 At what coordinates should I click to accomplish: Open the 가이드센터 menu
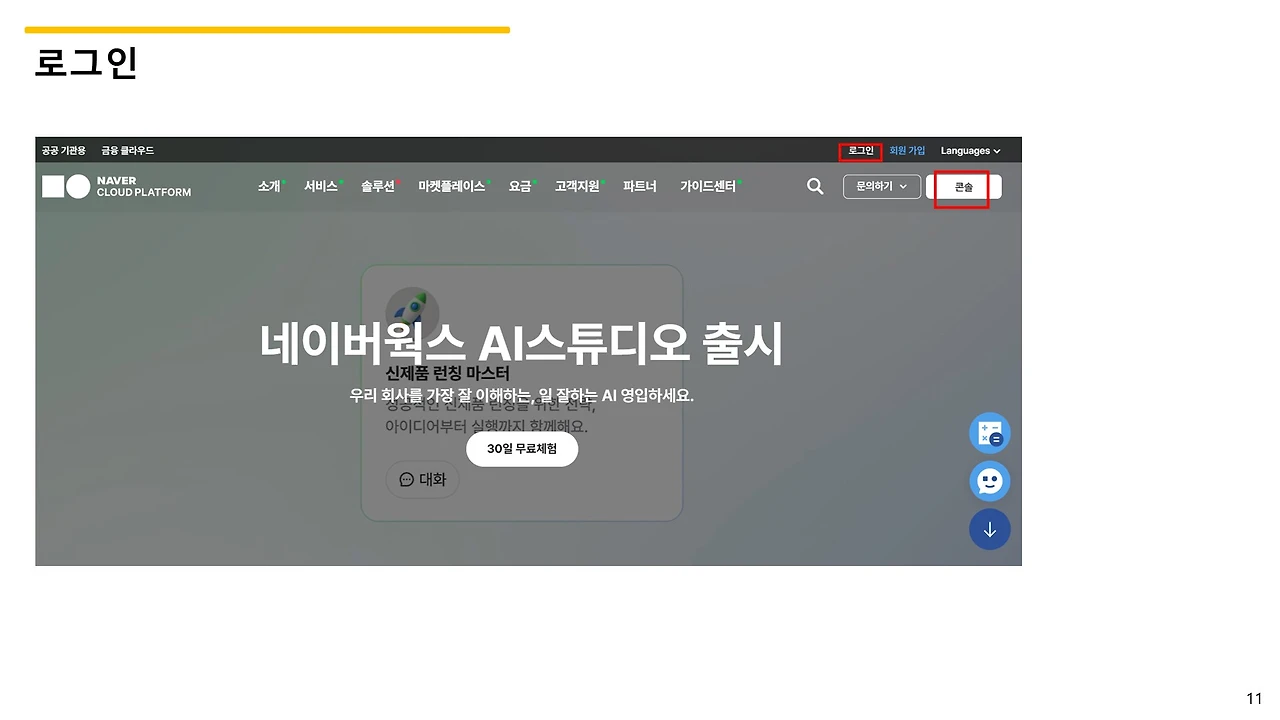coord(708,186)
